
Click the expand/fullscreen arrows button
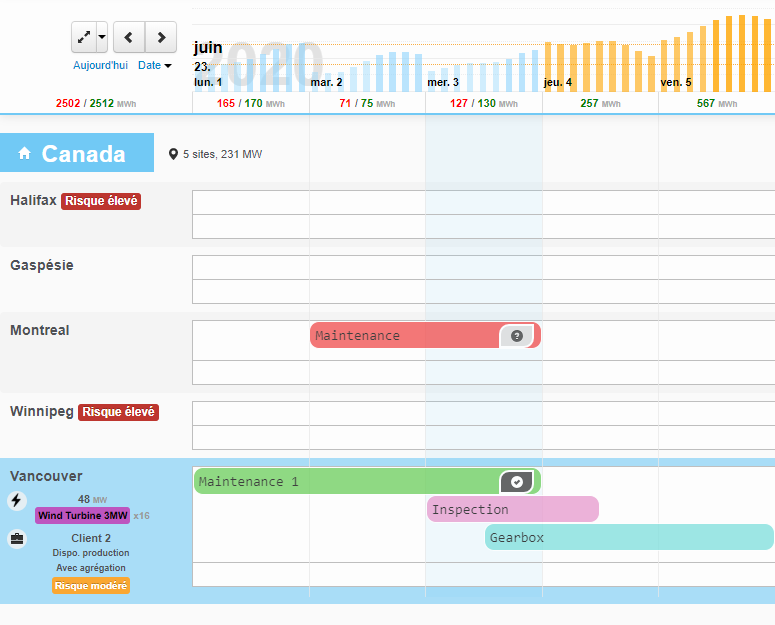(84, 38)
